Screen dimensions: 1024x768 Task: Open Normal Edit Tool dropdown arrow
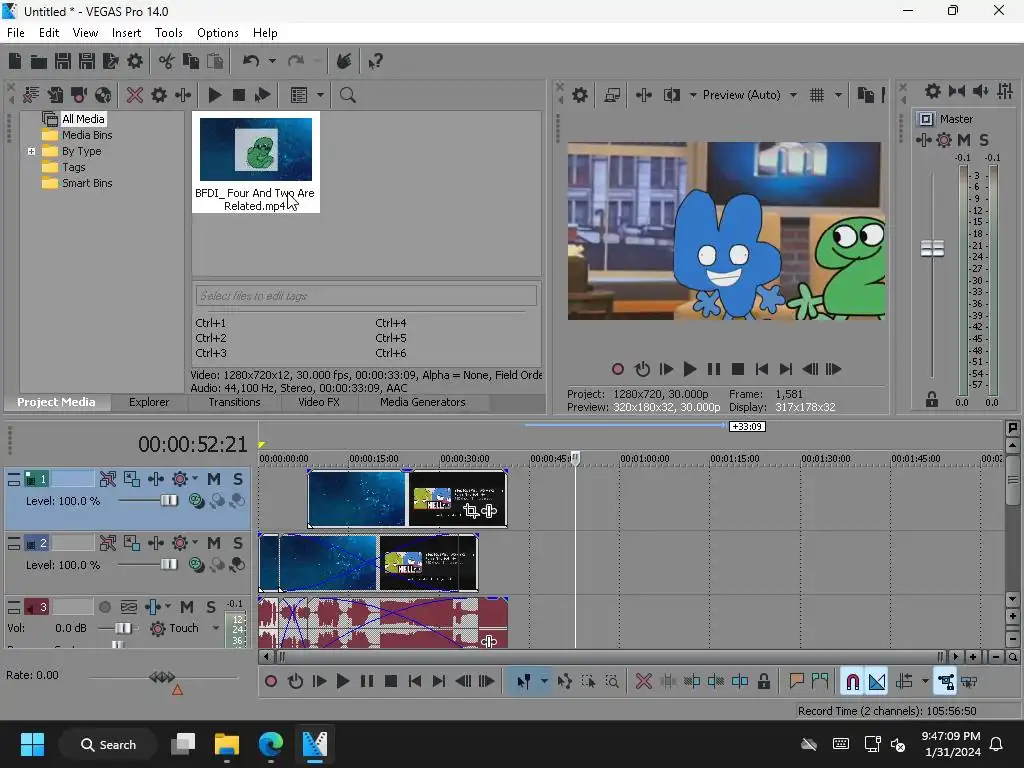click(x=544, y=682)
